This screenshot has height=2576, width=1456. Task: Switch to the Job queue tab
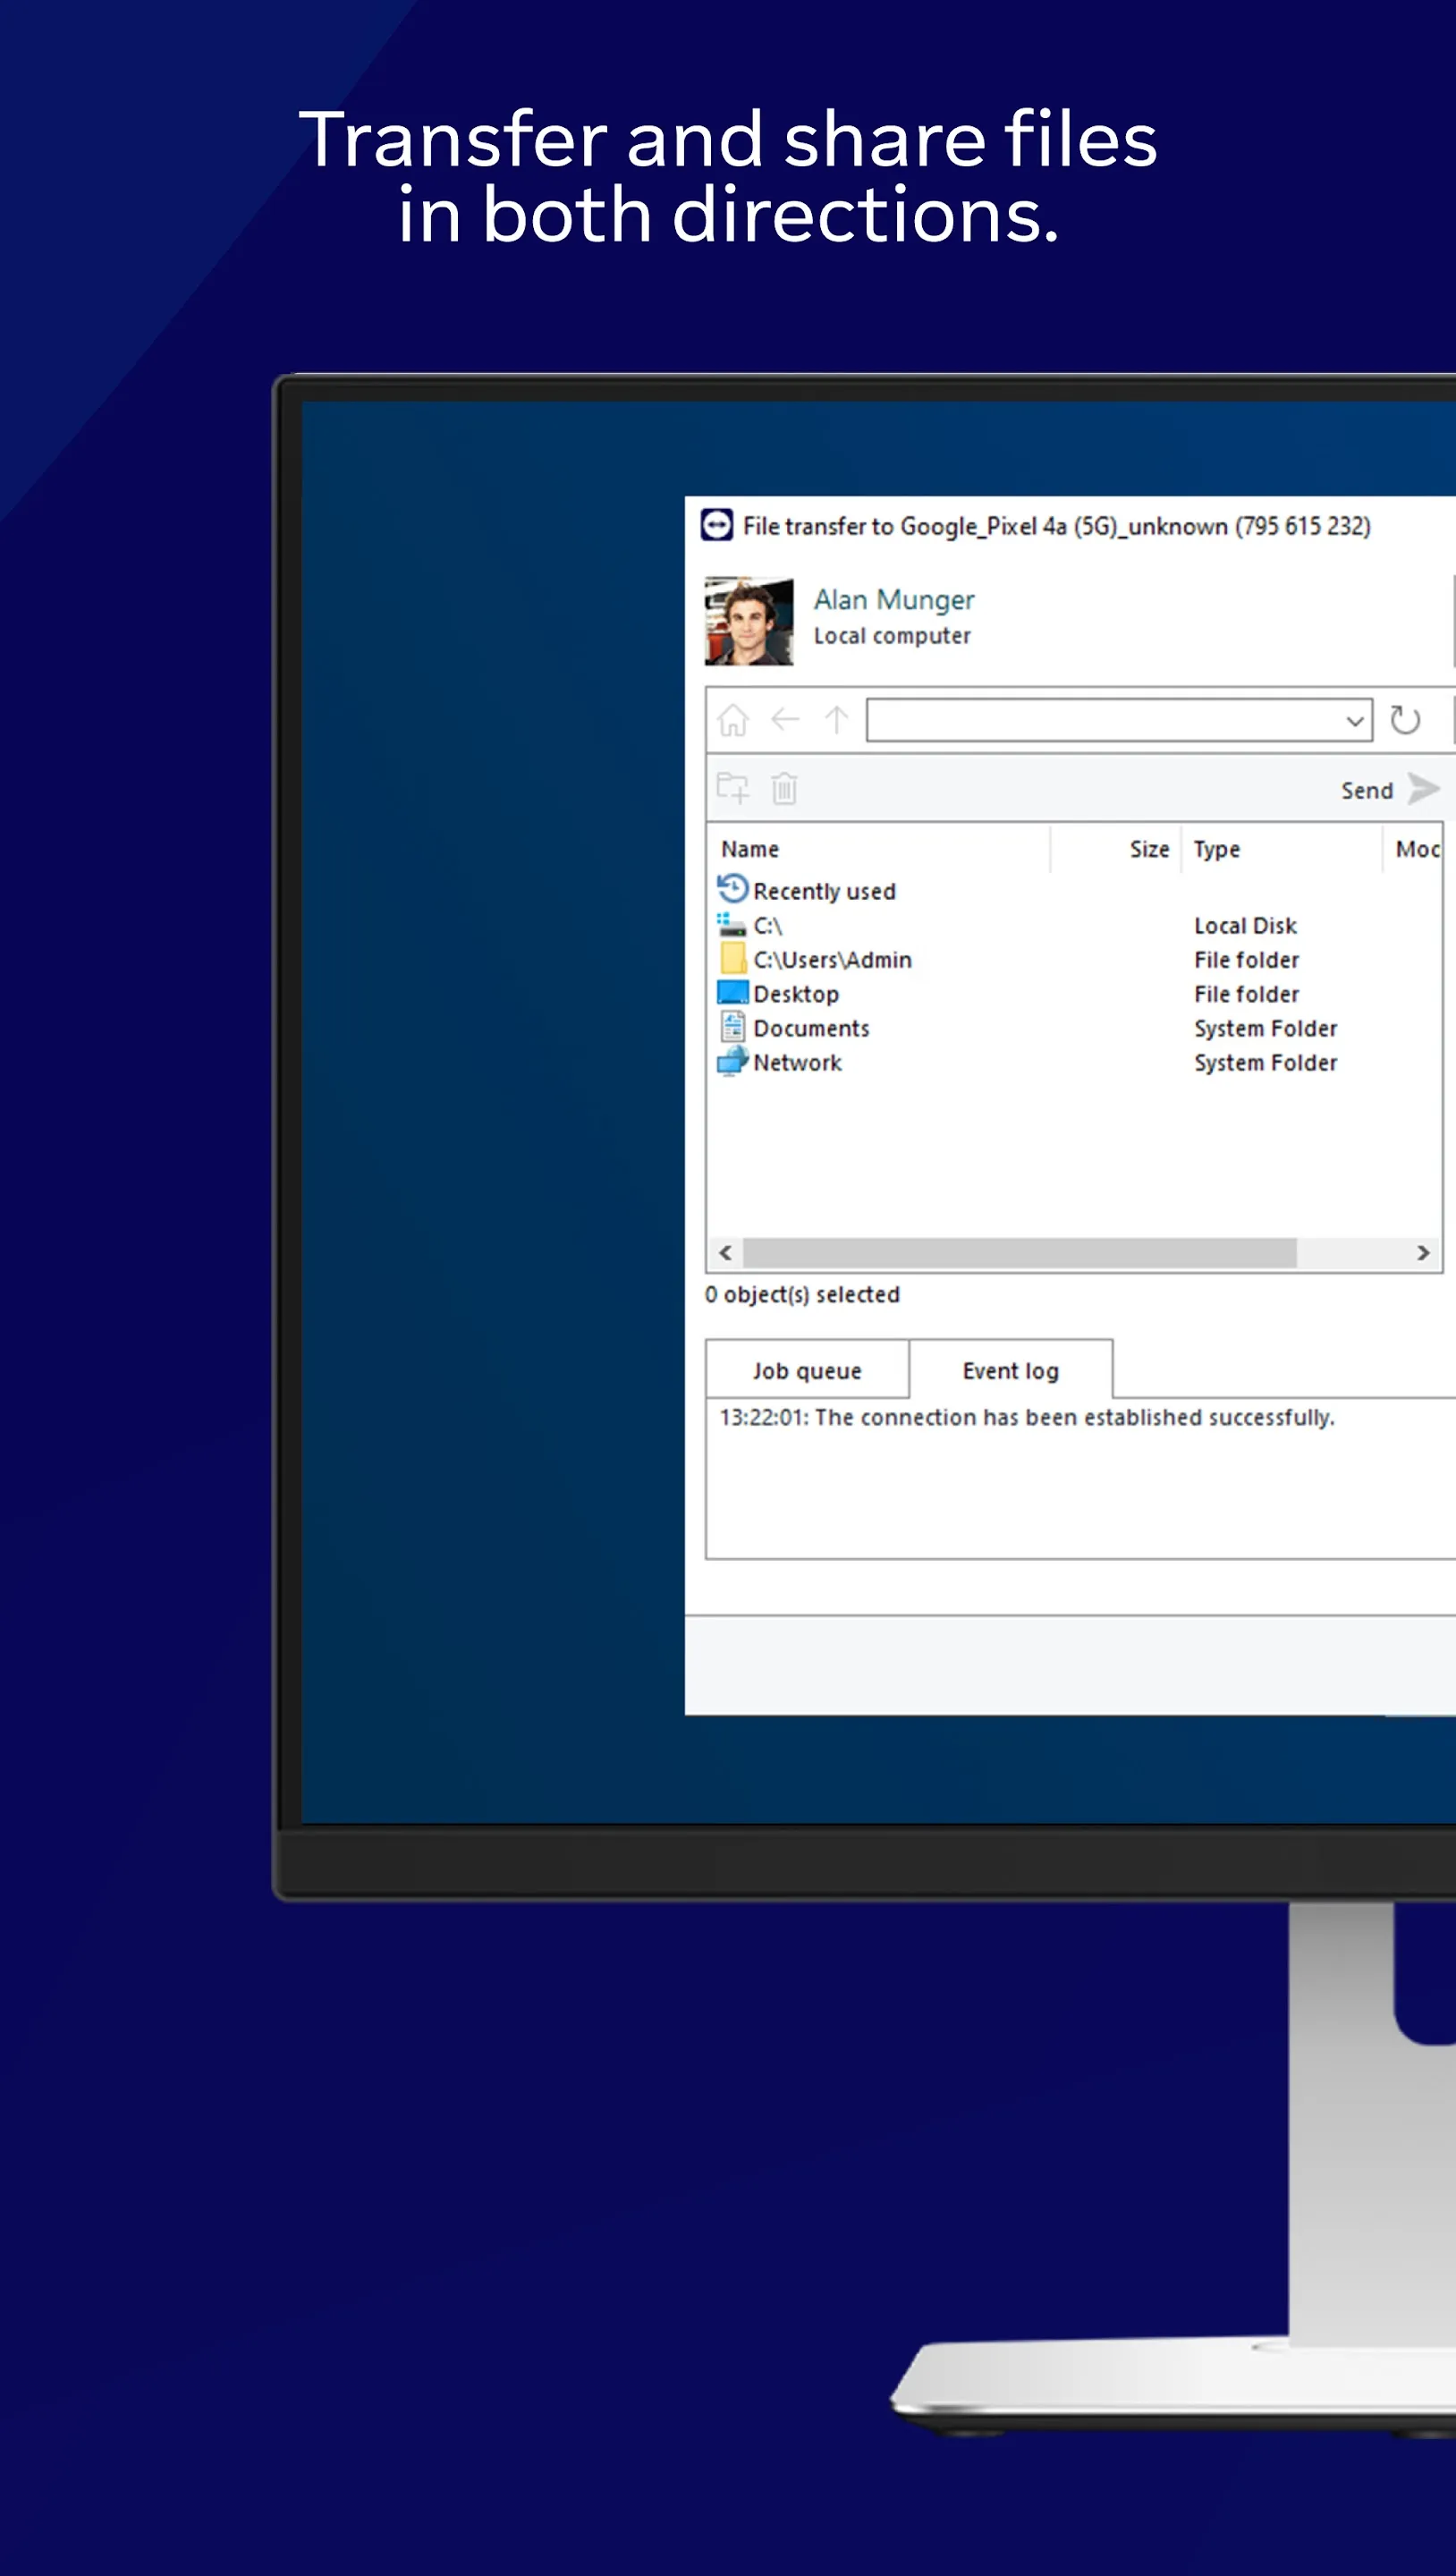[x=806, y=1370]
